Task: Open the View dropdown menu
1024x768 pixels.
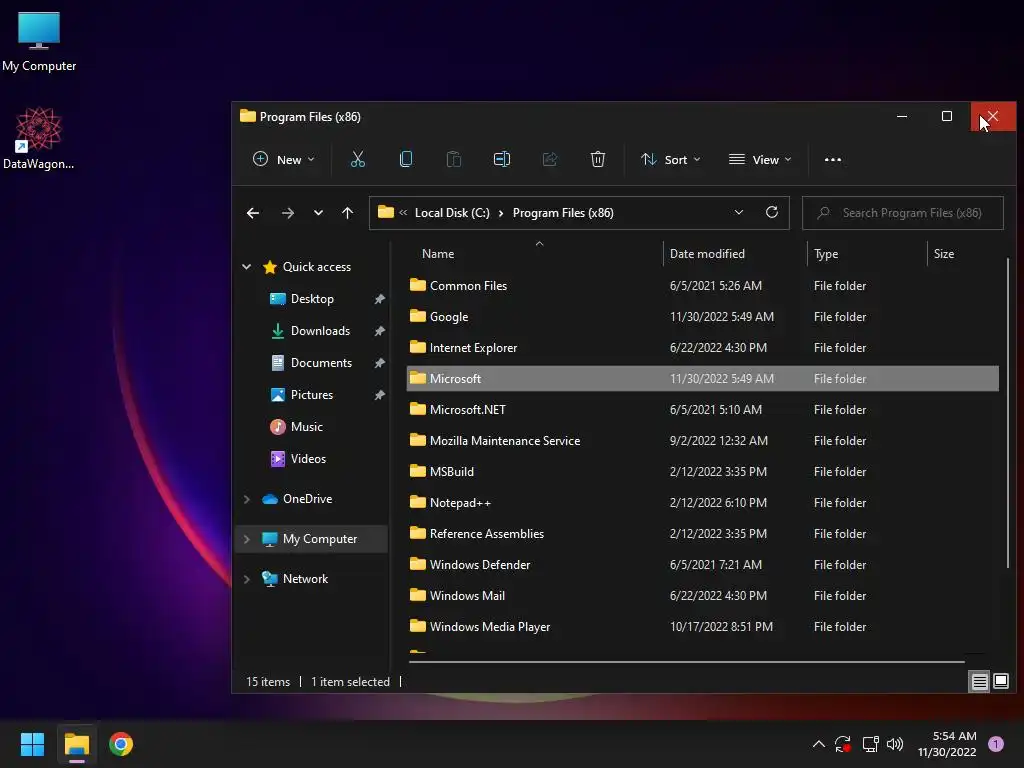Action: (x=760, y=159)
